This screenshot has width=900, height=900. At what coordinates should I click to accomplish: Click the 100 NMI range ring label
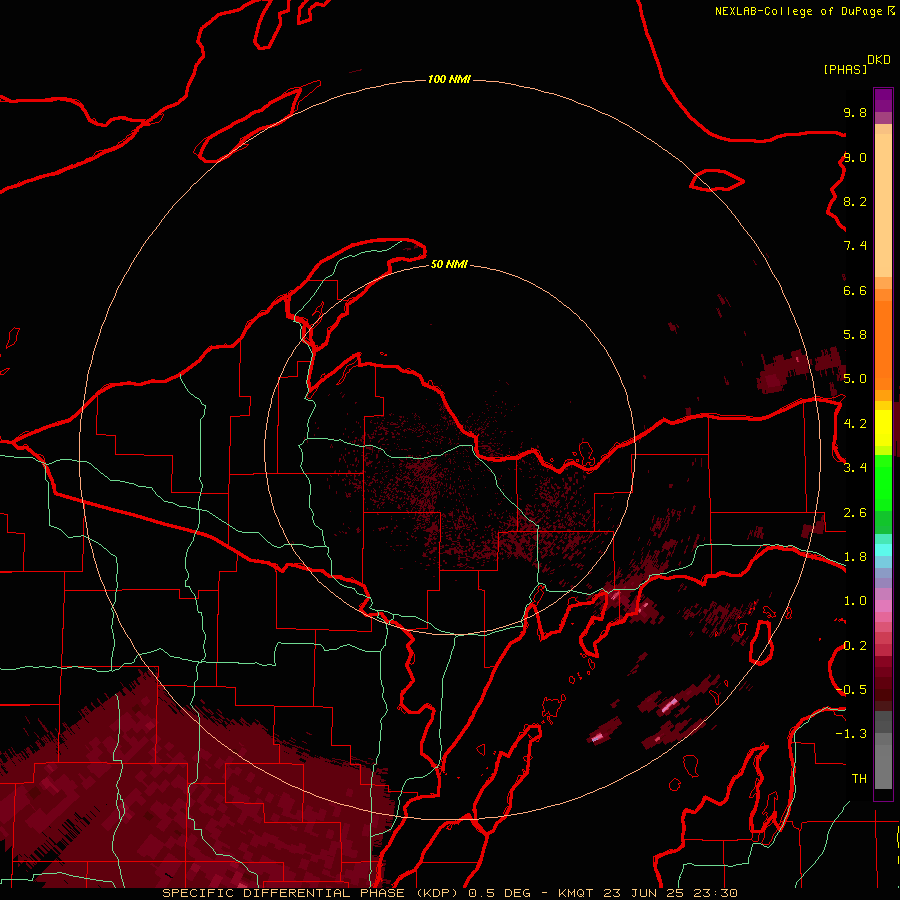click(x=449, y=79)
